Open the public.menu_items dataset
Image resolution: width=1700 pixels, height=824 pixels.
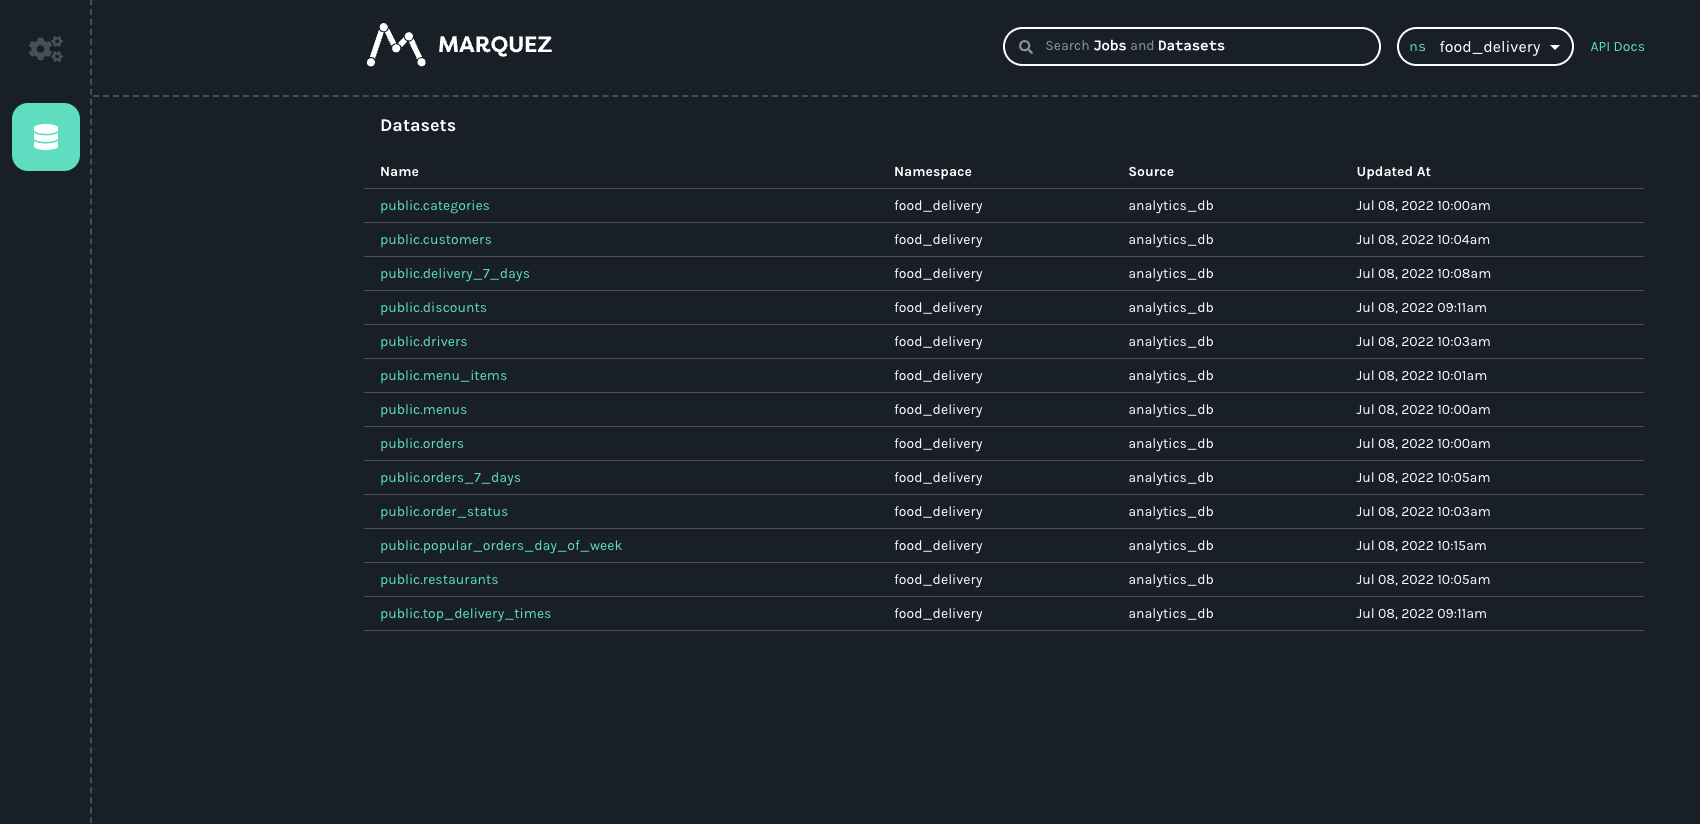(x=444, y=376)
